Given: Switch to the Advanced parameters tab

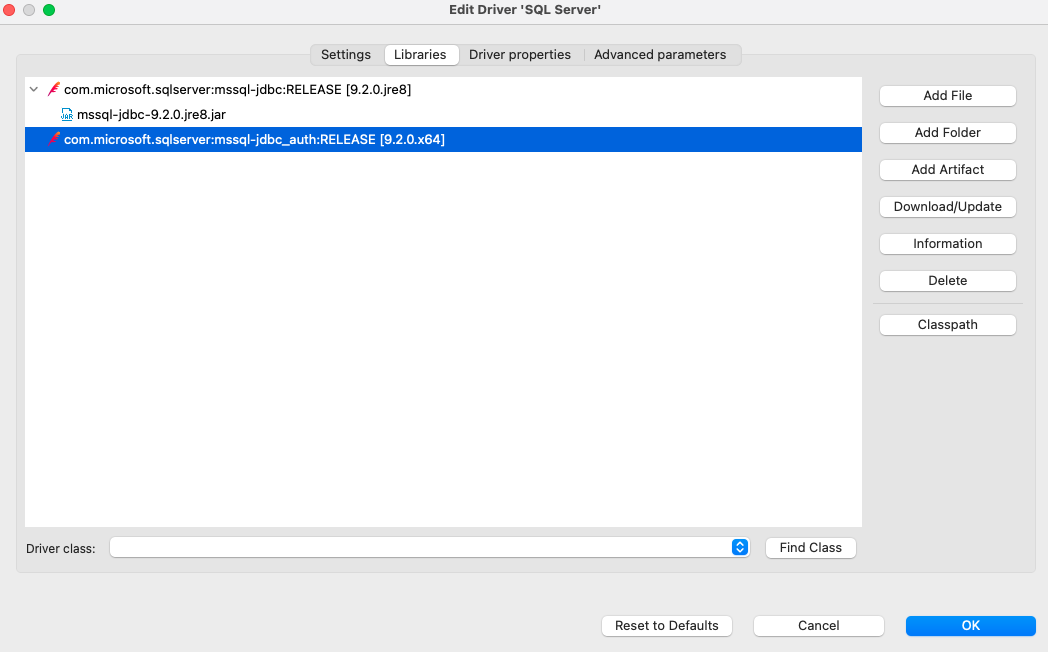Looking at the screenshot, I should click(x=661, y=55).
